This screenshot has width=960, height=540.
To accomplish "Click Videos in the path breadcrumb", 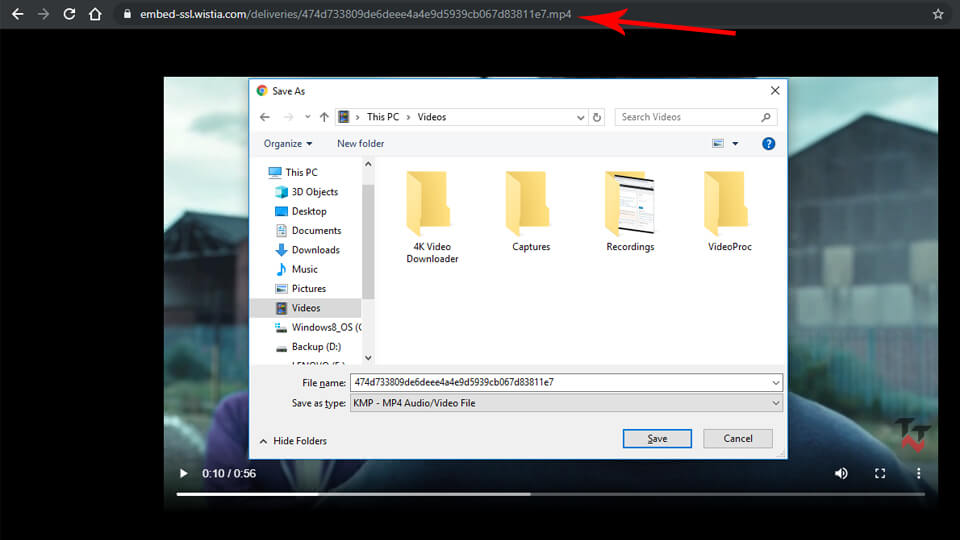I will coord(432,117).
